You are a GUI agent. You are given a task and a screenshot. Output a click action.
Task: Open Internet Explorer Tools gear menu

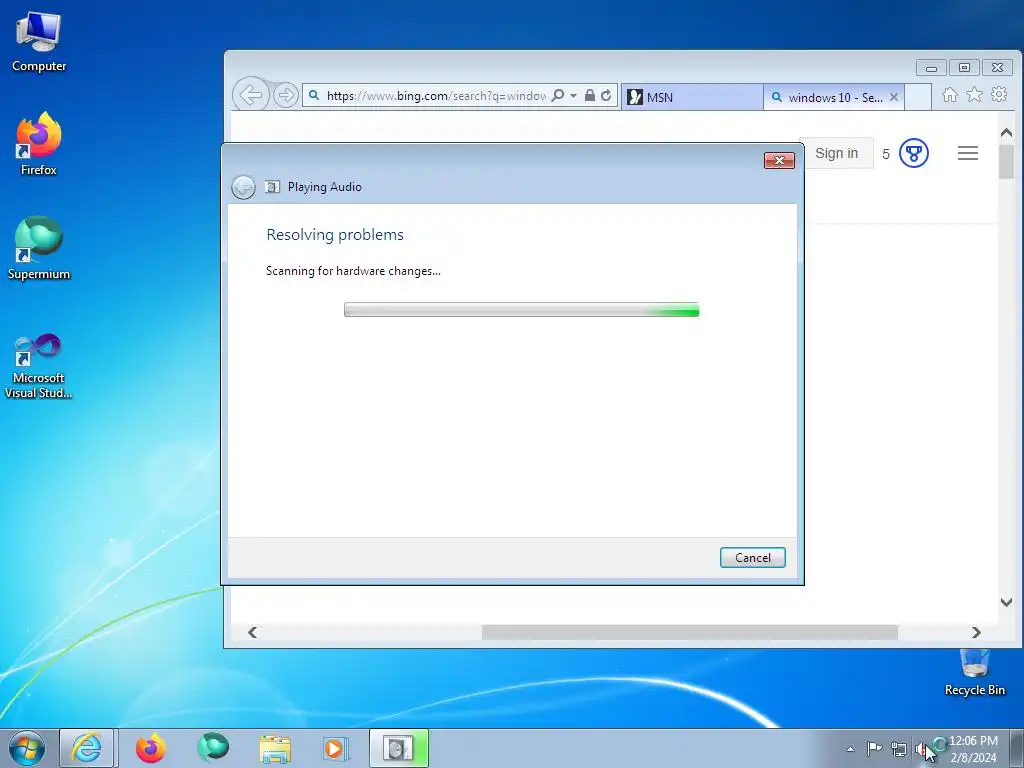[x=999, y=95]
